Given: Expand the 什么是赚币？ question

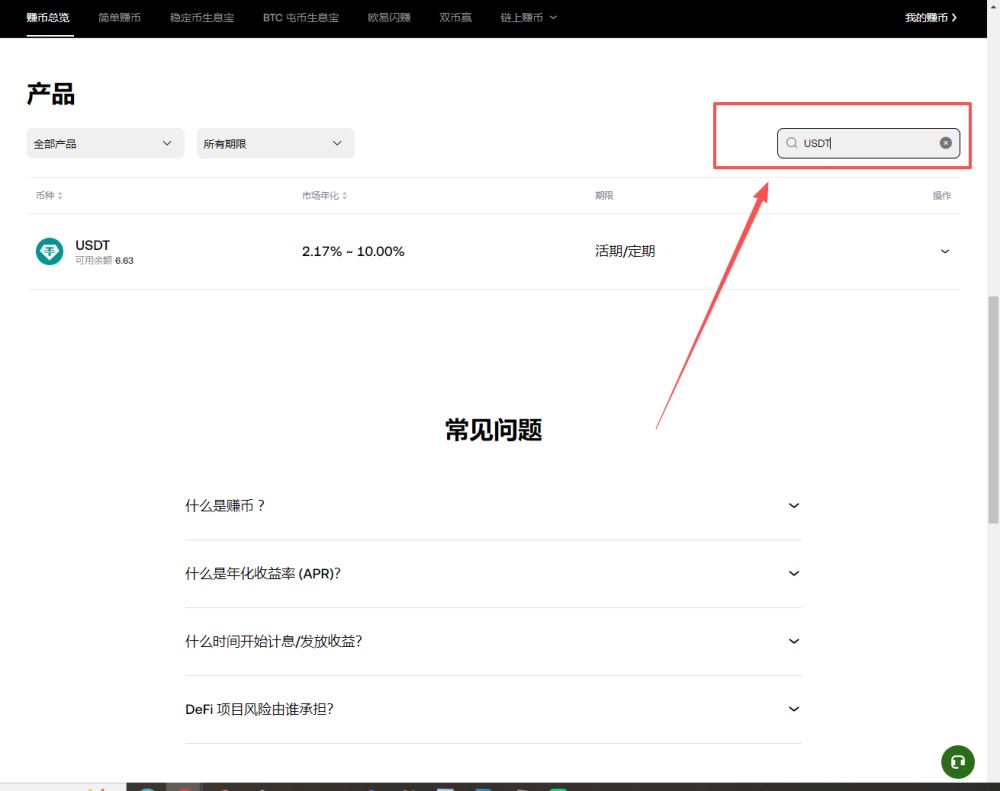Looking at the screenshot, I should [x=493, y=506].
